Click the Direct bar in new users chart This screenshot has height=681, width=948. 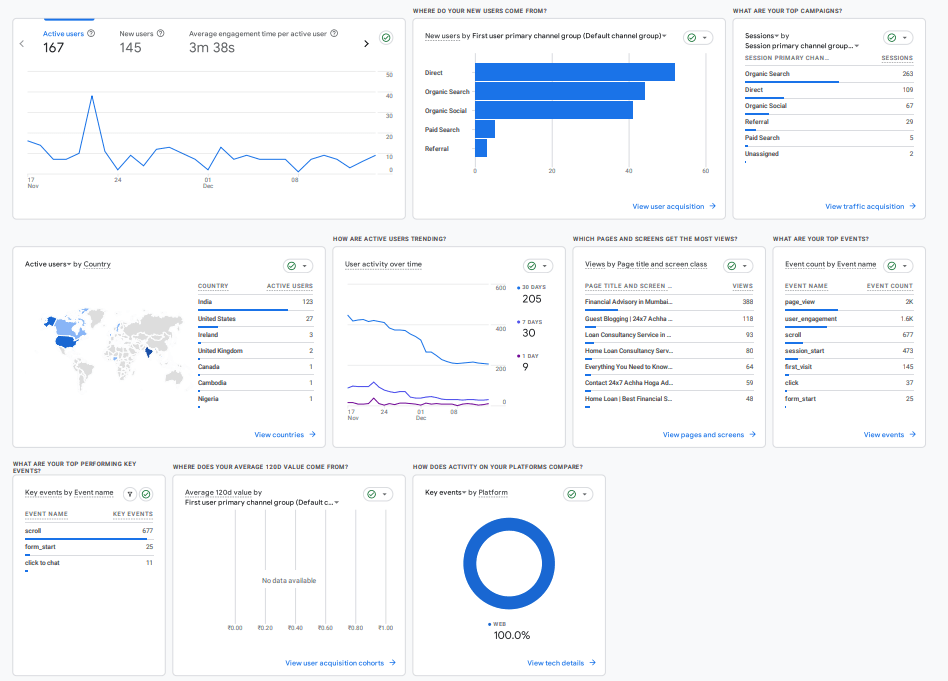(574, 72)
